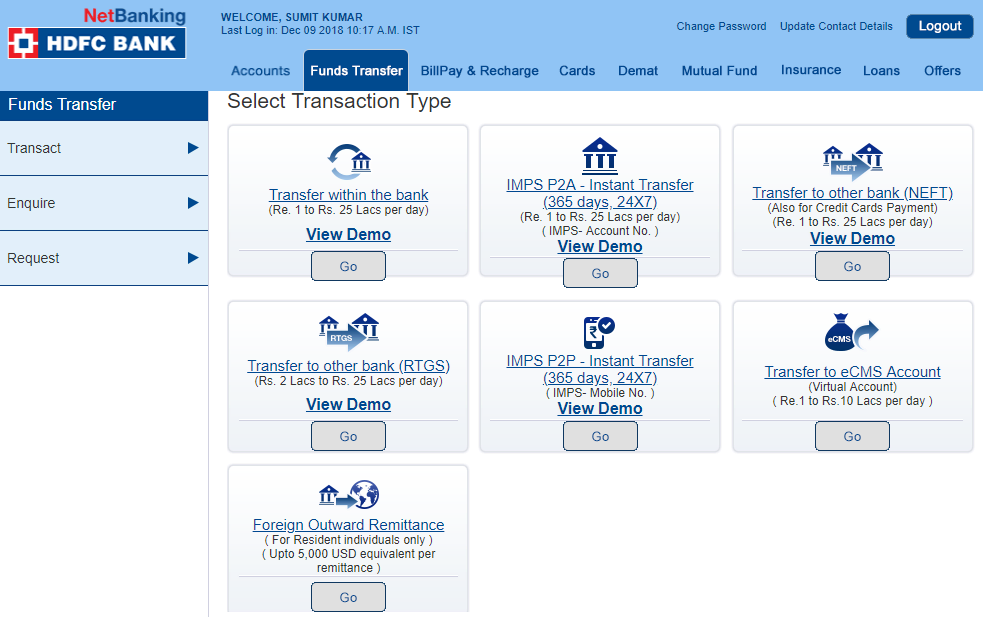Click the 'WELCOME, SUMIT KUMAR' text
The width and height of the screenshot is (983, 617).
292,18
